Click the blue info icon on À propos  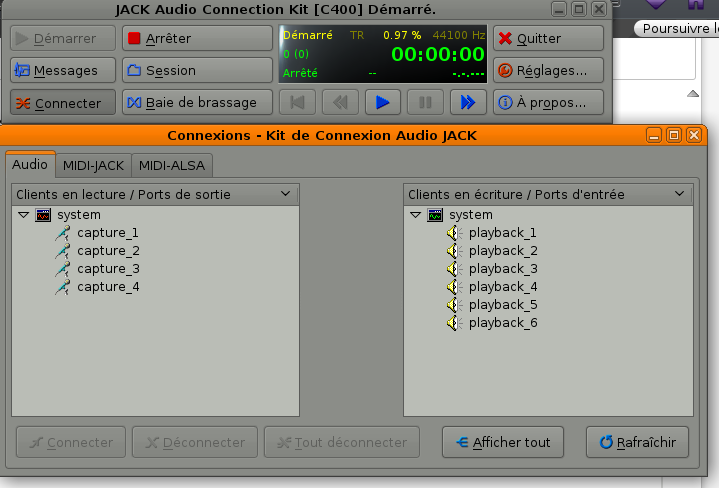tap(505, 102)
